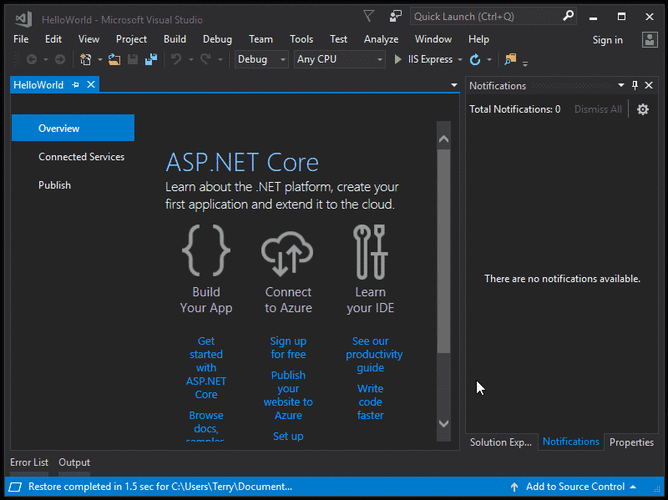
Task: Click the Build Your App braces icon
Action: (x=206, y=251)
